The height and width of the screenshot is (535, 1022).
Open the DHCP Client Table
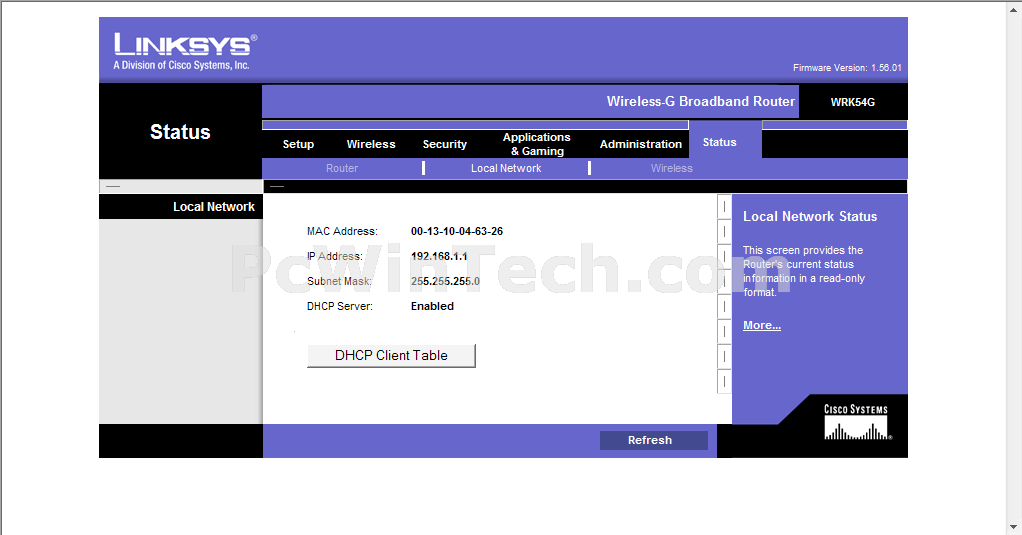tap(391, 356)
